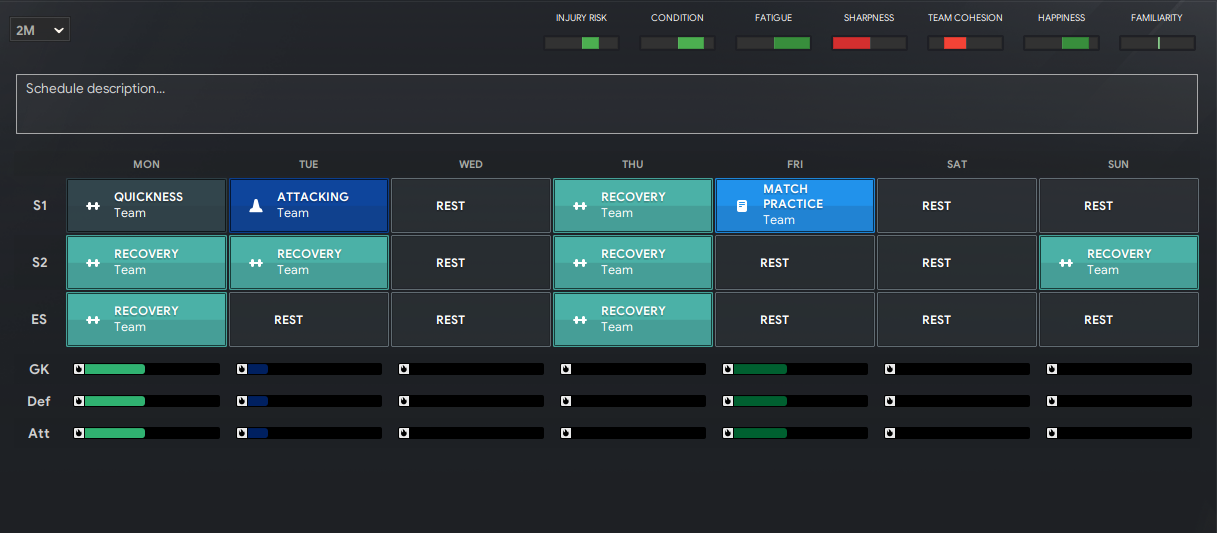The height and width of the screenshot is (533, 1217).
Task: Click the glove icon on Sunday's Att bar
Action: click(x=1051, y=433)
